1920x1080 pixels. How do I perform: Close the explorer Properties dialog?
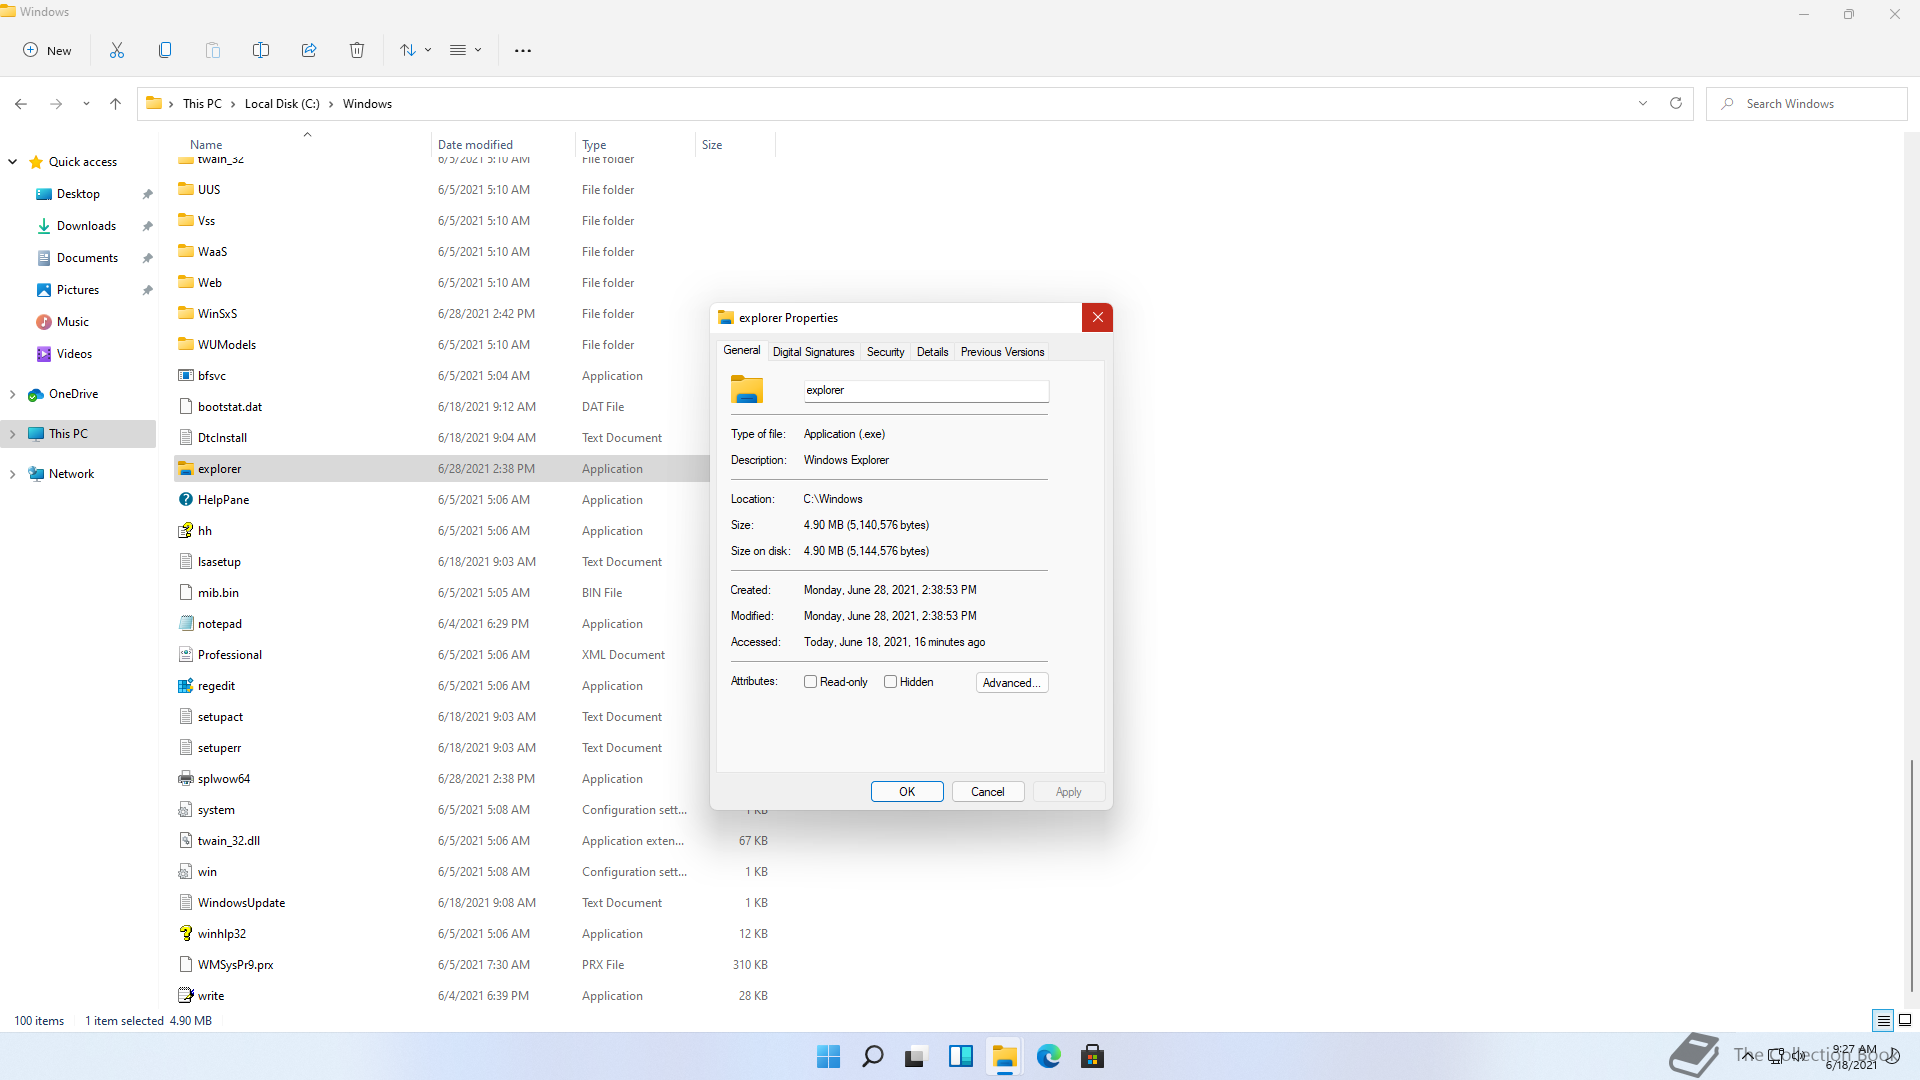click(x=1097, y=318)
